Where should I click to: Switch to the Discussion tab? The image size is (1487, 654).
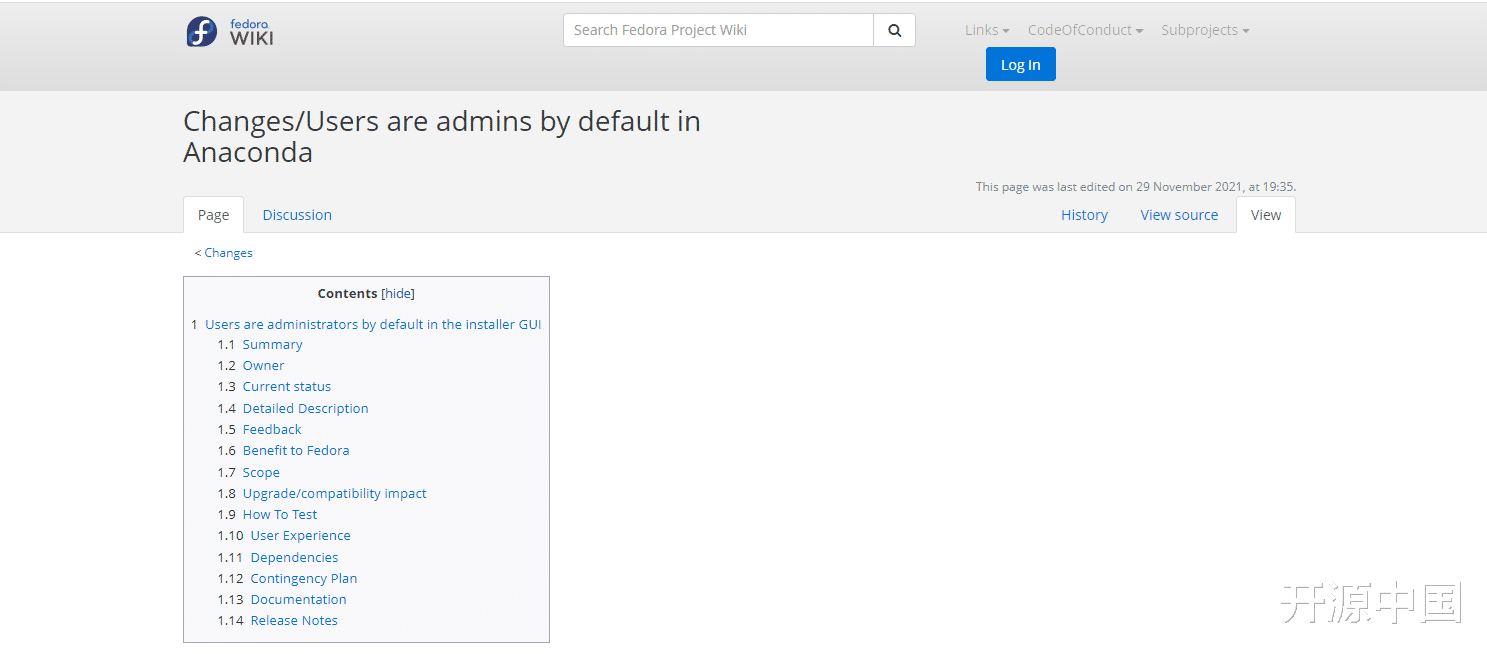pos(297,215)
